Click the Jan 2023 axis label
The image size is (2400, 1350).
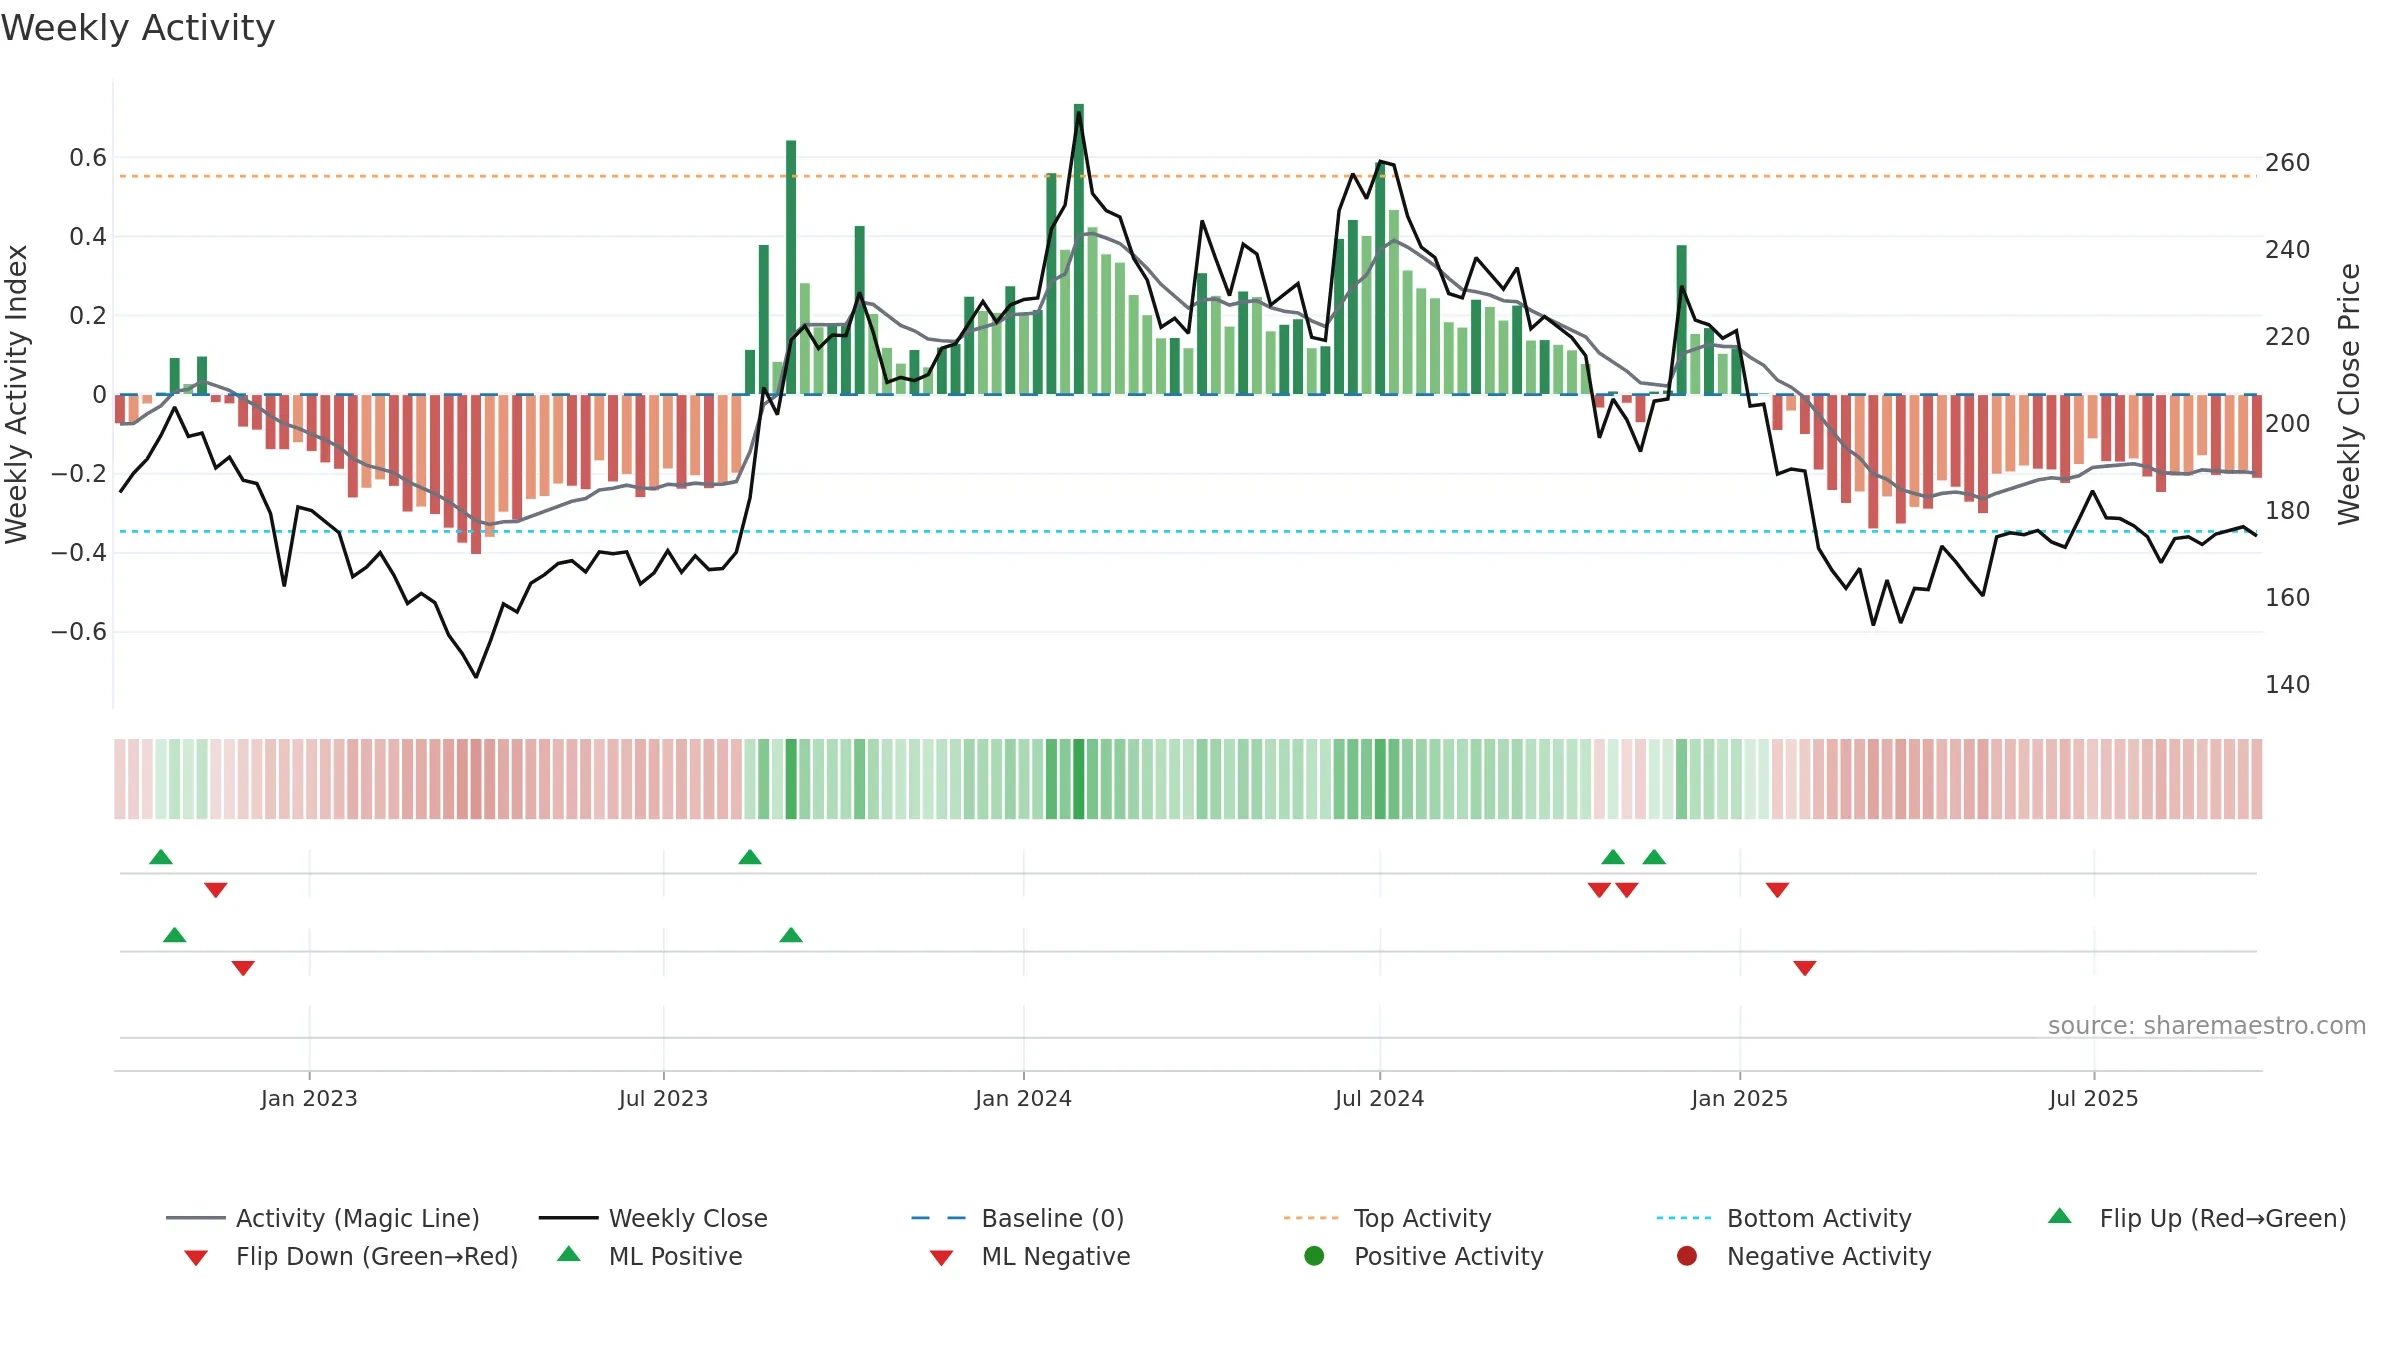coord(309,1098)
